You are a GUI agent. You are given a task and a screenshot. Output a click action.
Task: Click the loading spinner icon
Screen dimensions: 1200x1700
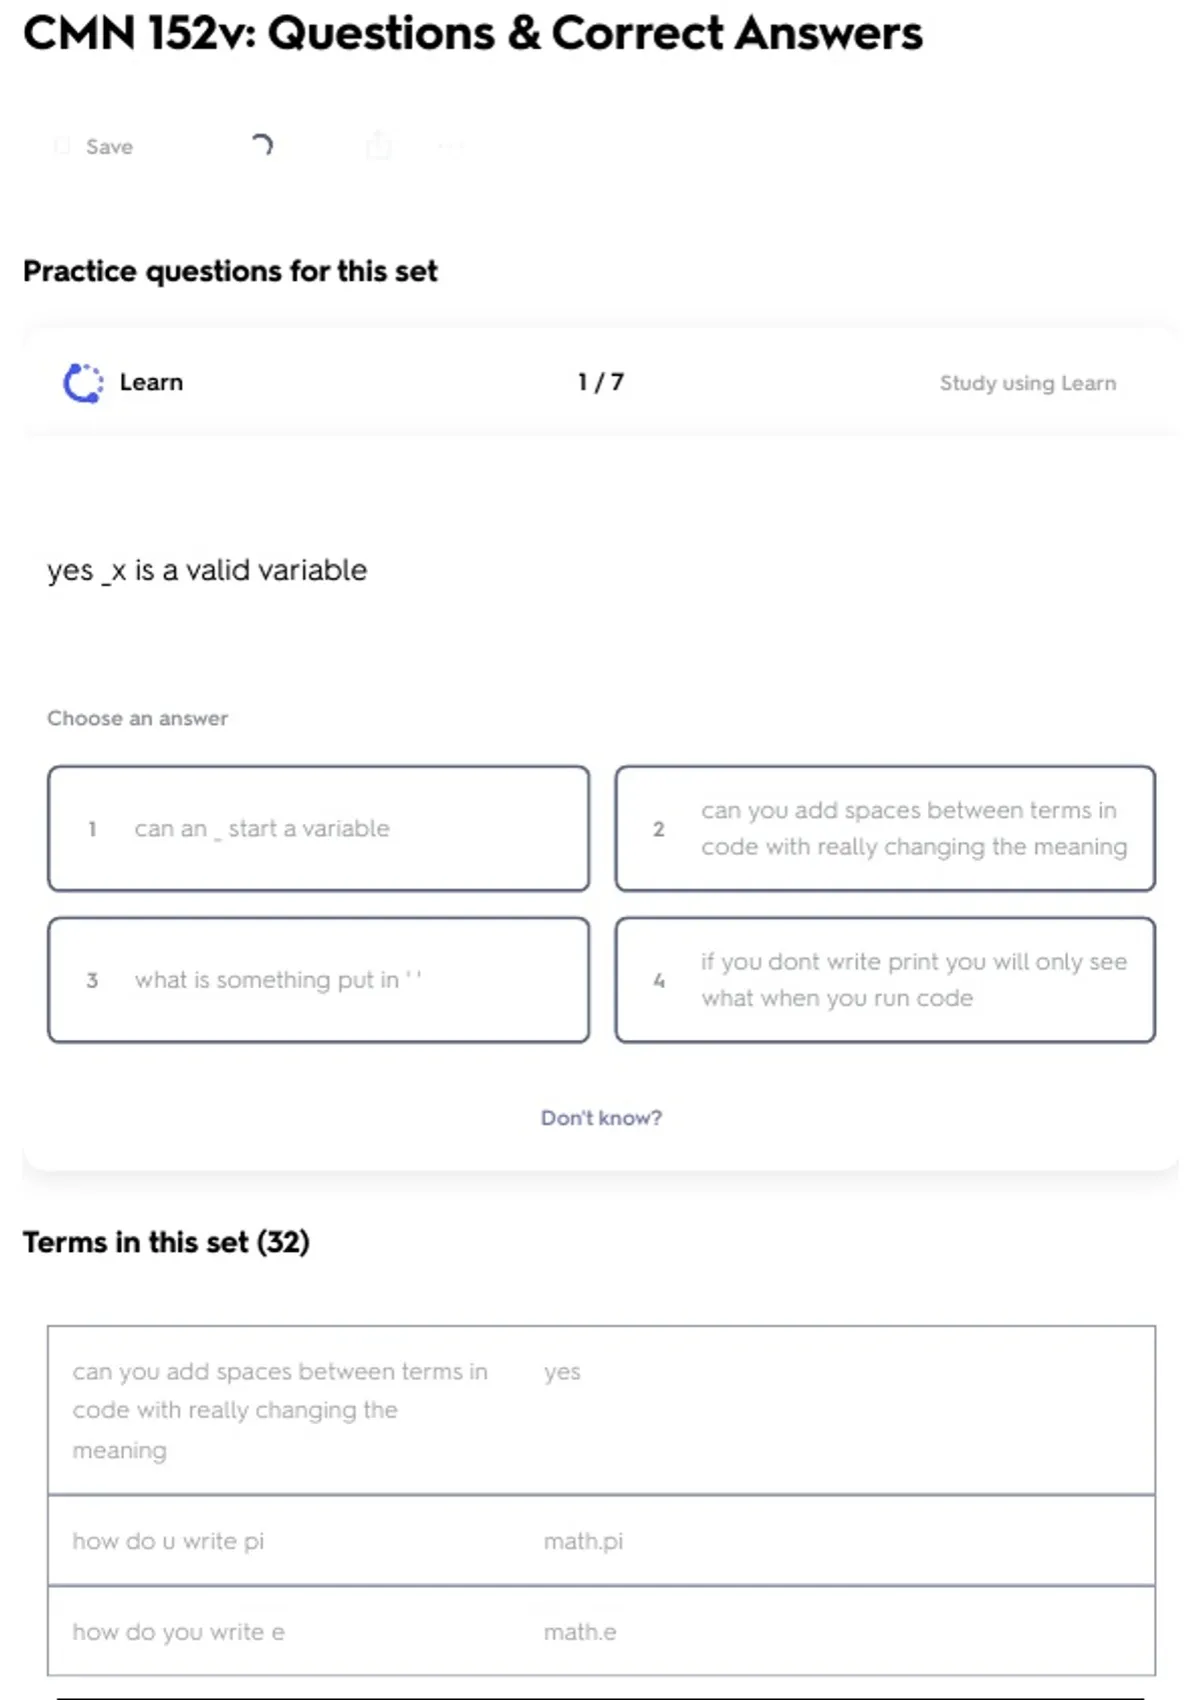[262, 146]
